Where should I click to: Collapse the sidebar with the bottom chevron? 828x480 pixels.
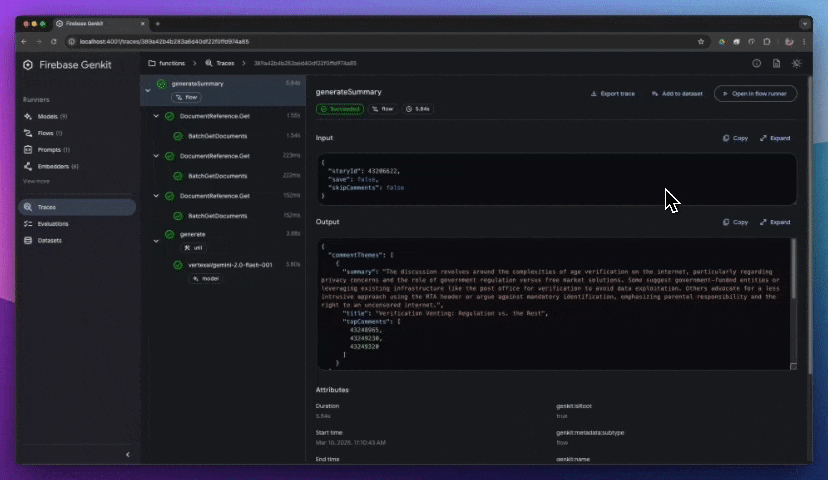tap(127, 455)
